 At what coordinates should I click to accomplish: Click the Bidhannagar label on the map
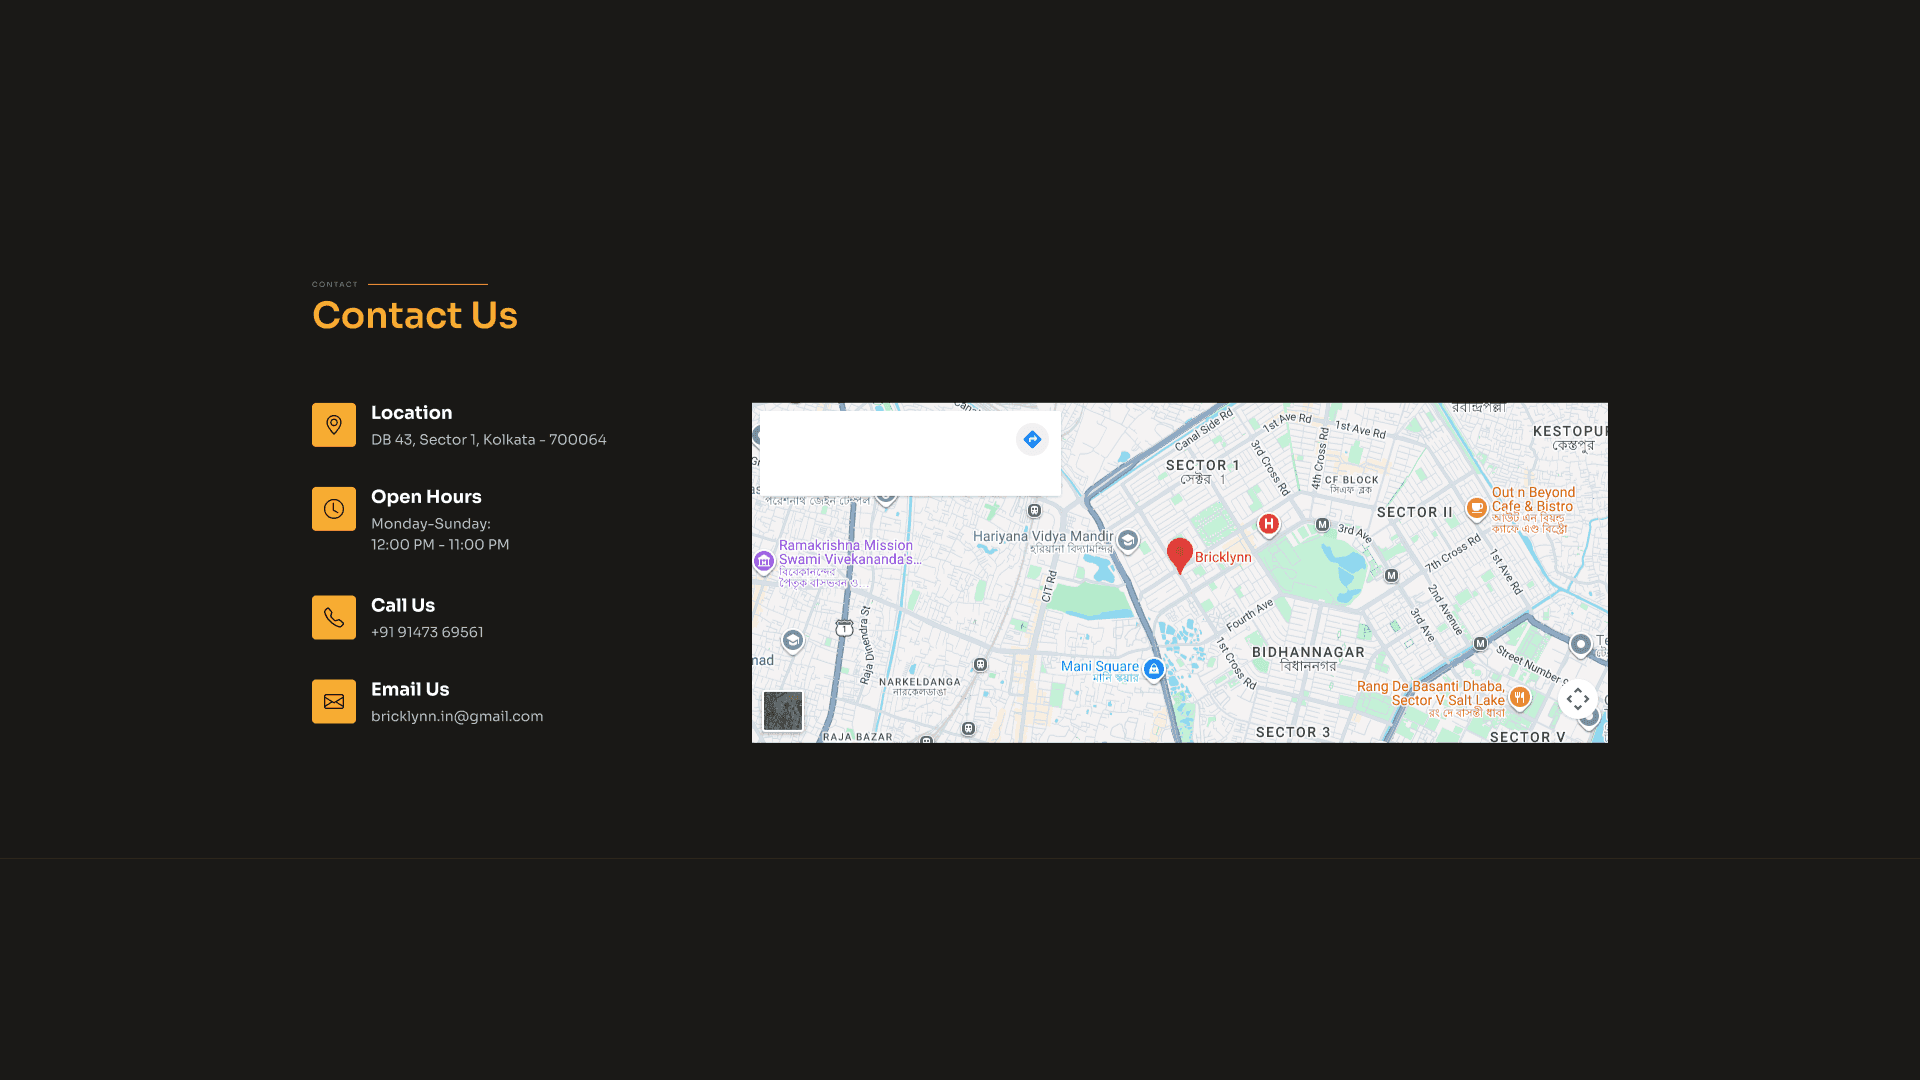pos(1308,652)
